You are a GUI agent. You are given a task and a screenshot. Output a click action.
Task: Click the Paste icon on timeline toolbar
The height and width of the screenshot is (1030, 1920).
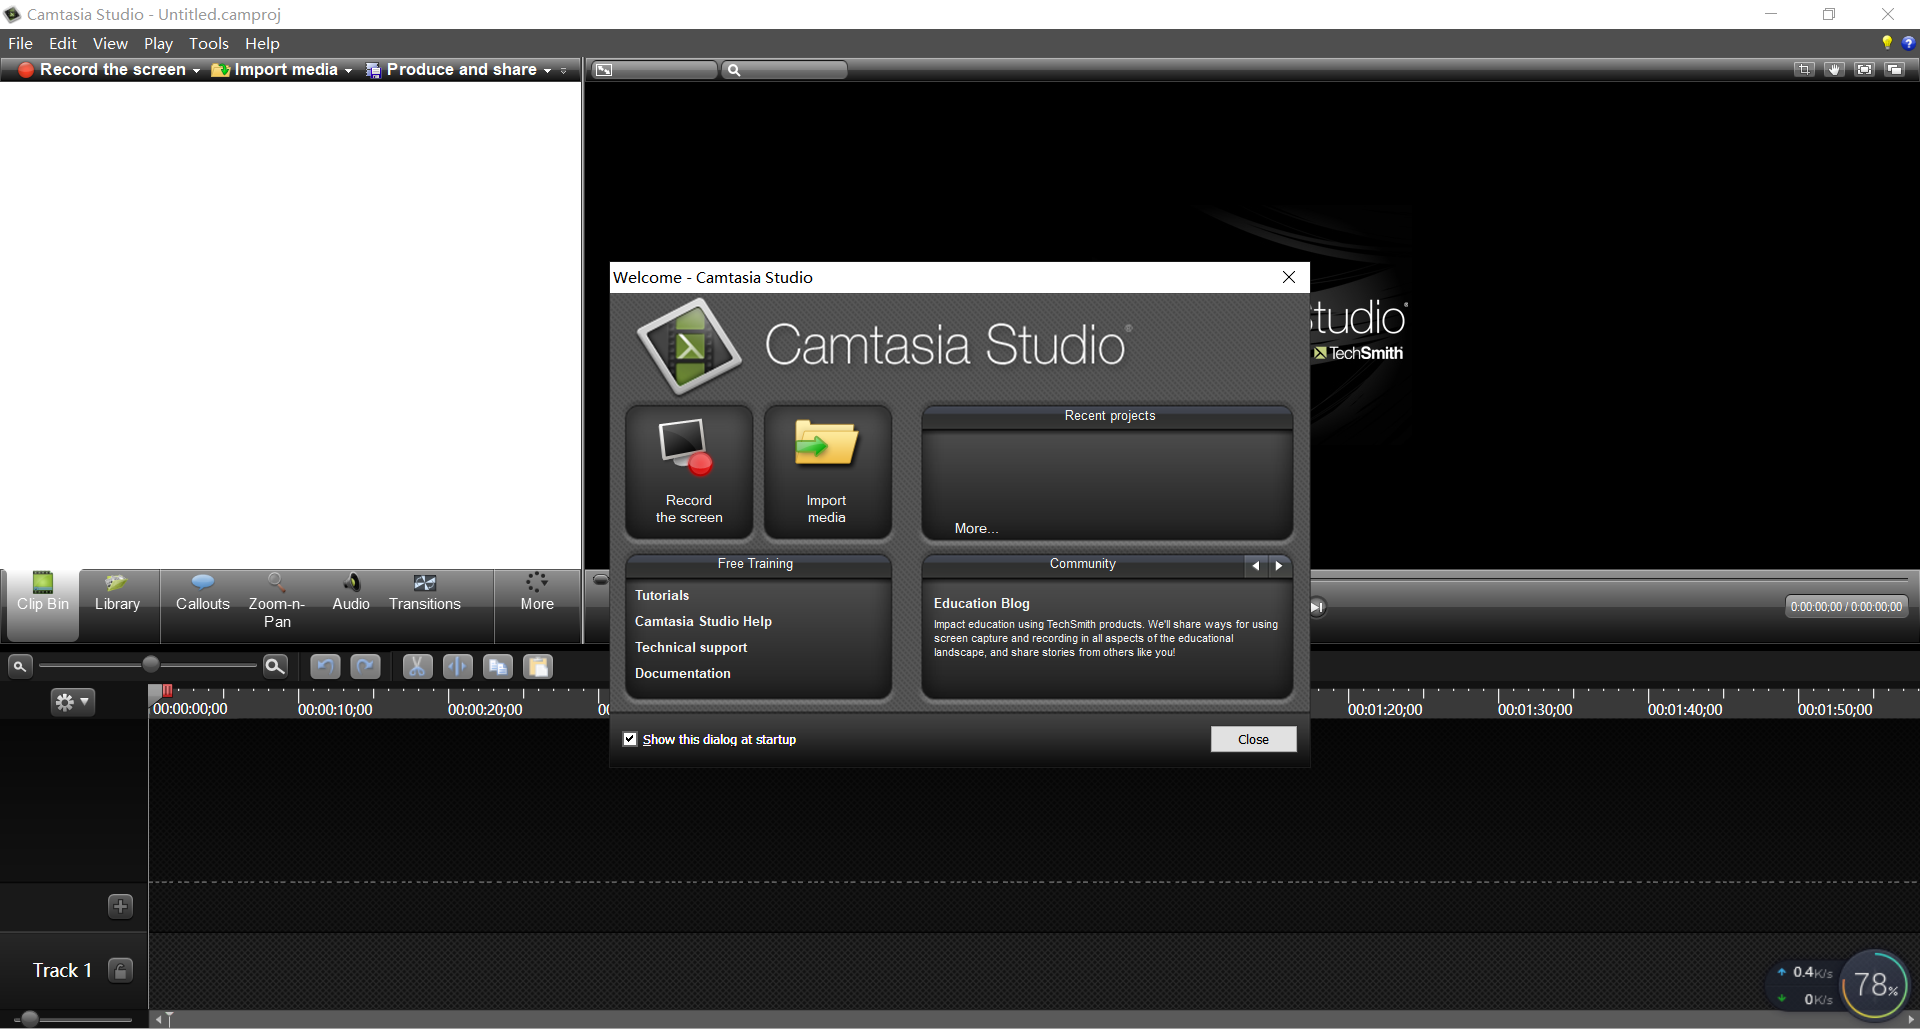538,666
